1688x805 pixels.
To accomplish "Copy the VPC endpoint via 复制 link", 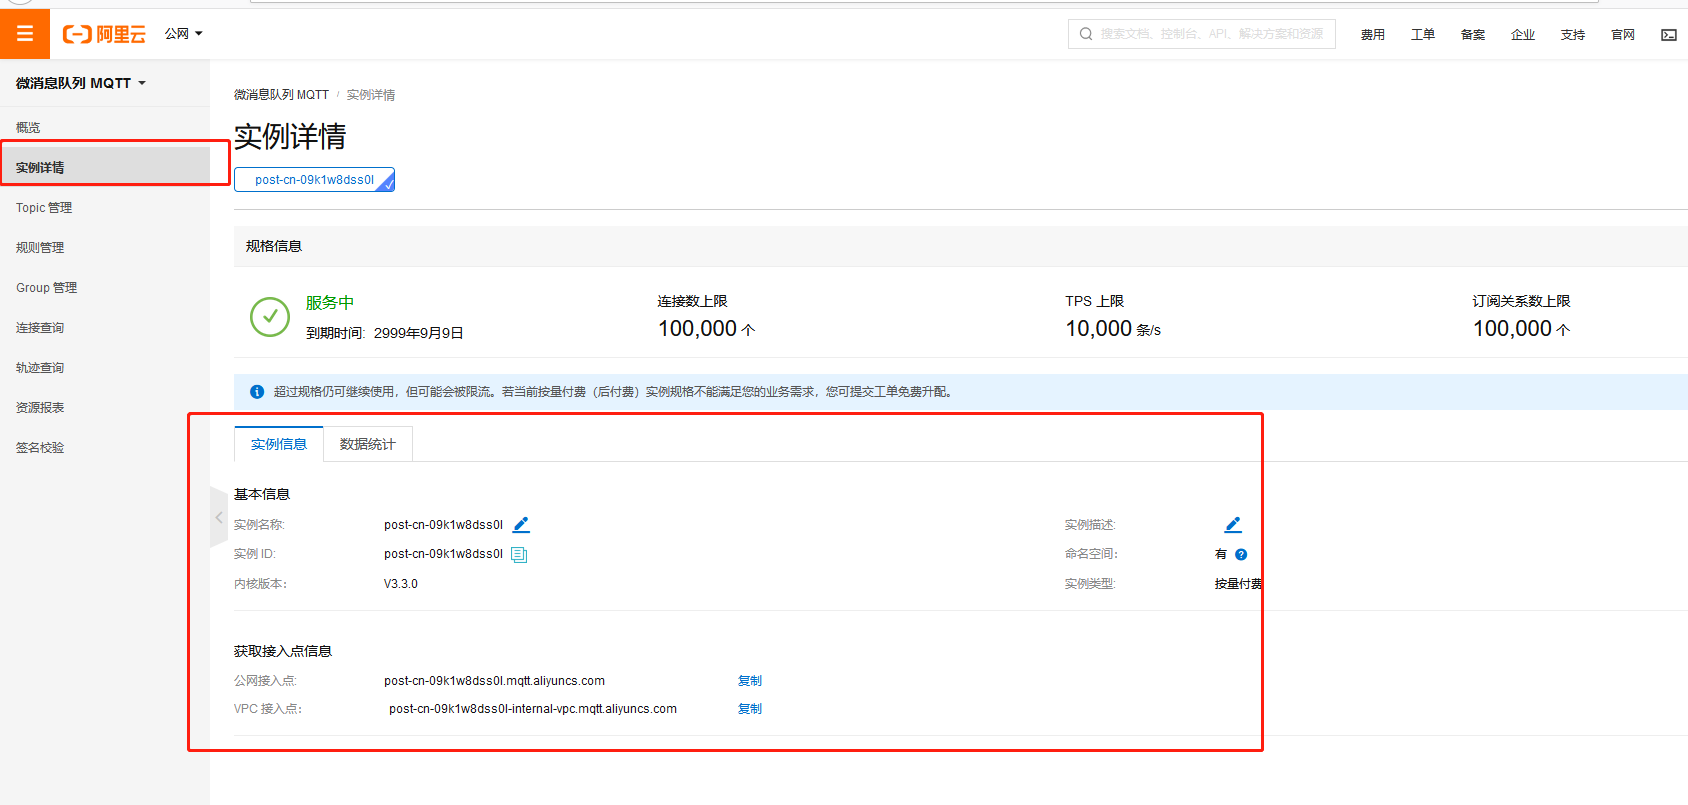I will point(750,709).
